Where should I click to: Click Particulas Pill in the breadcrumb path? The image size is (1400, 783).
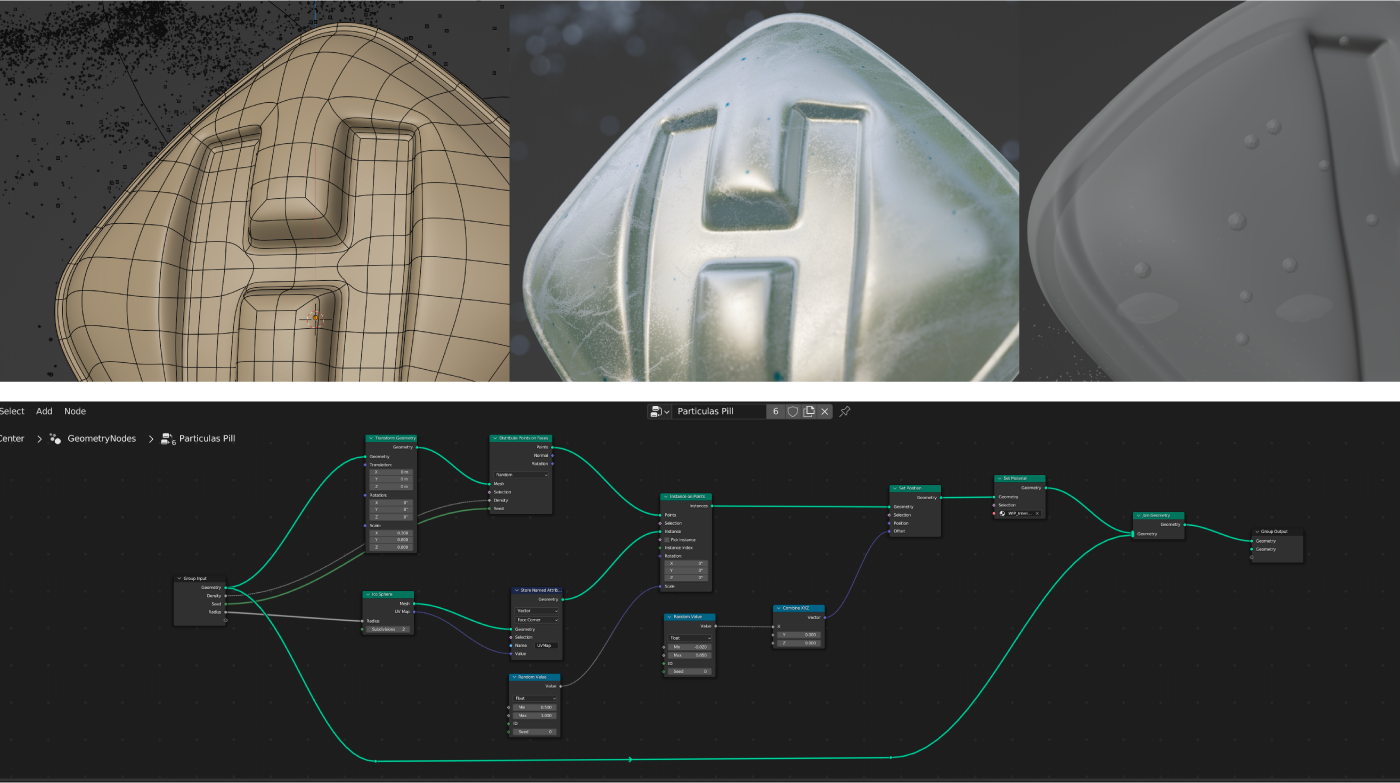[207, 438]
